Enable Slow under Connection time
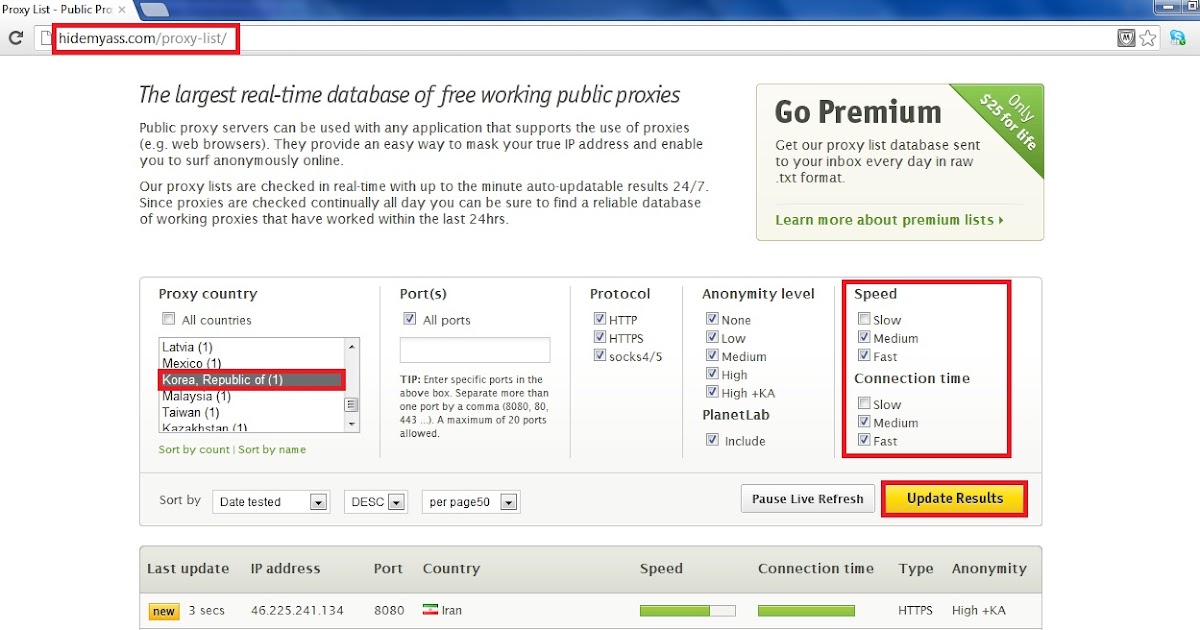 click(864, 403)
